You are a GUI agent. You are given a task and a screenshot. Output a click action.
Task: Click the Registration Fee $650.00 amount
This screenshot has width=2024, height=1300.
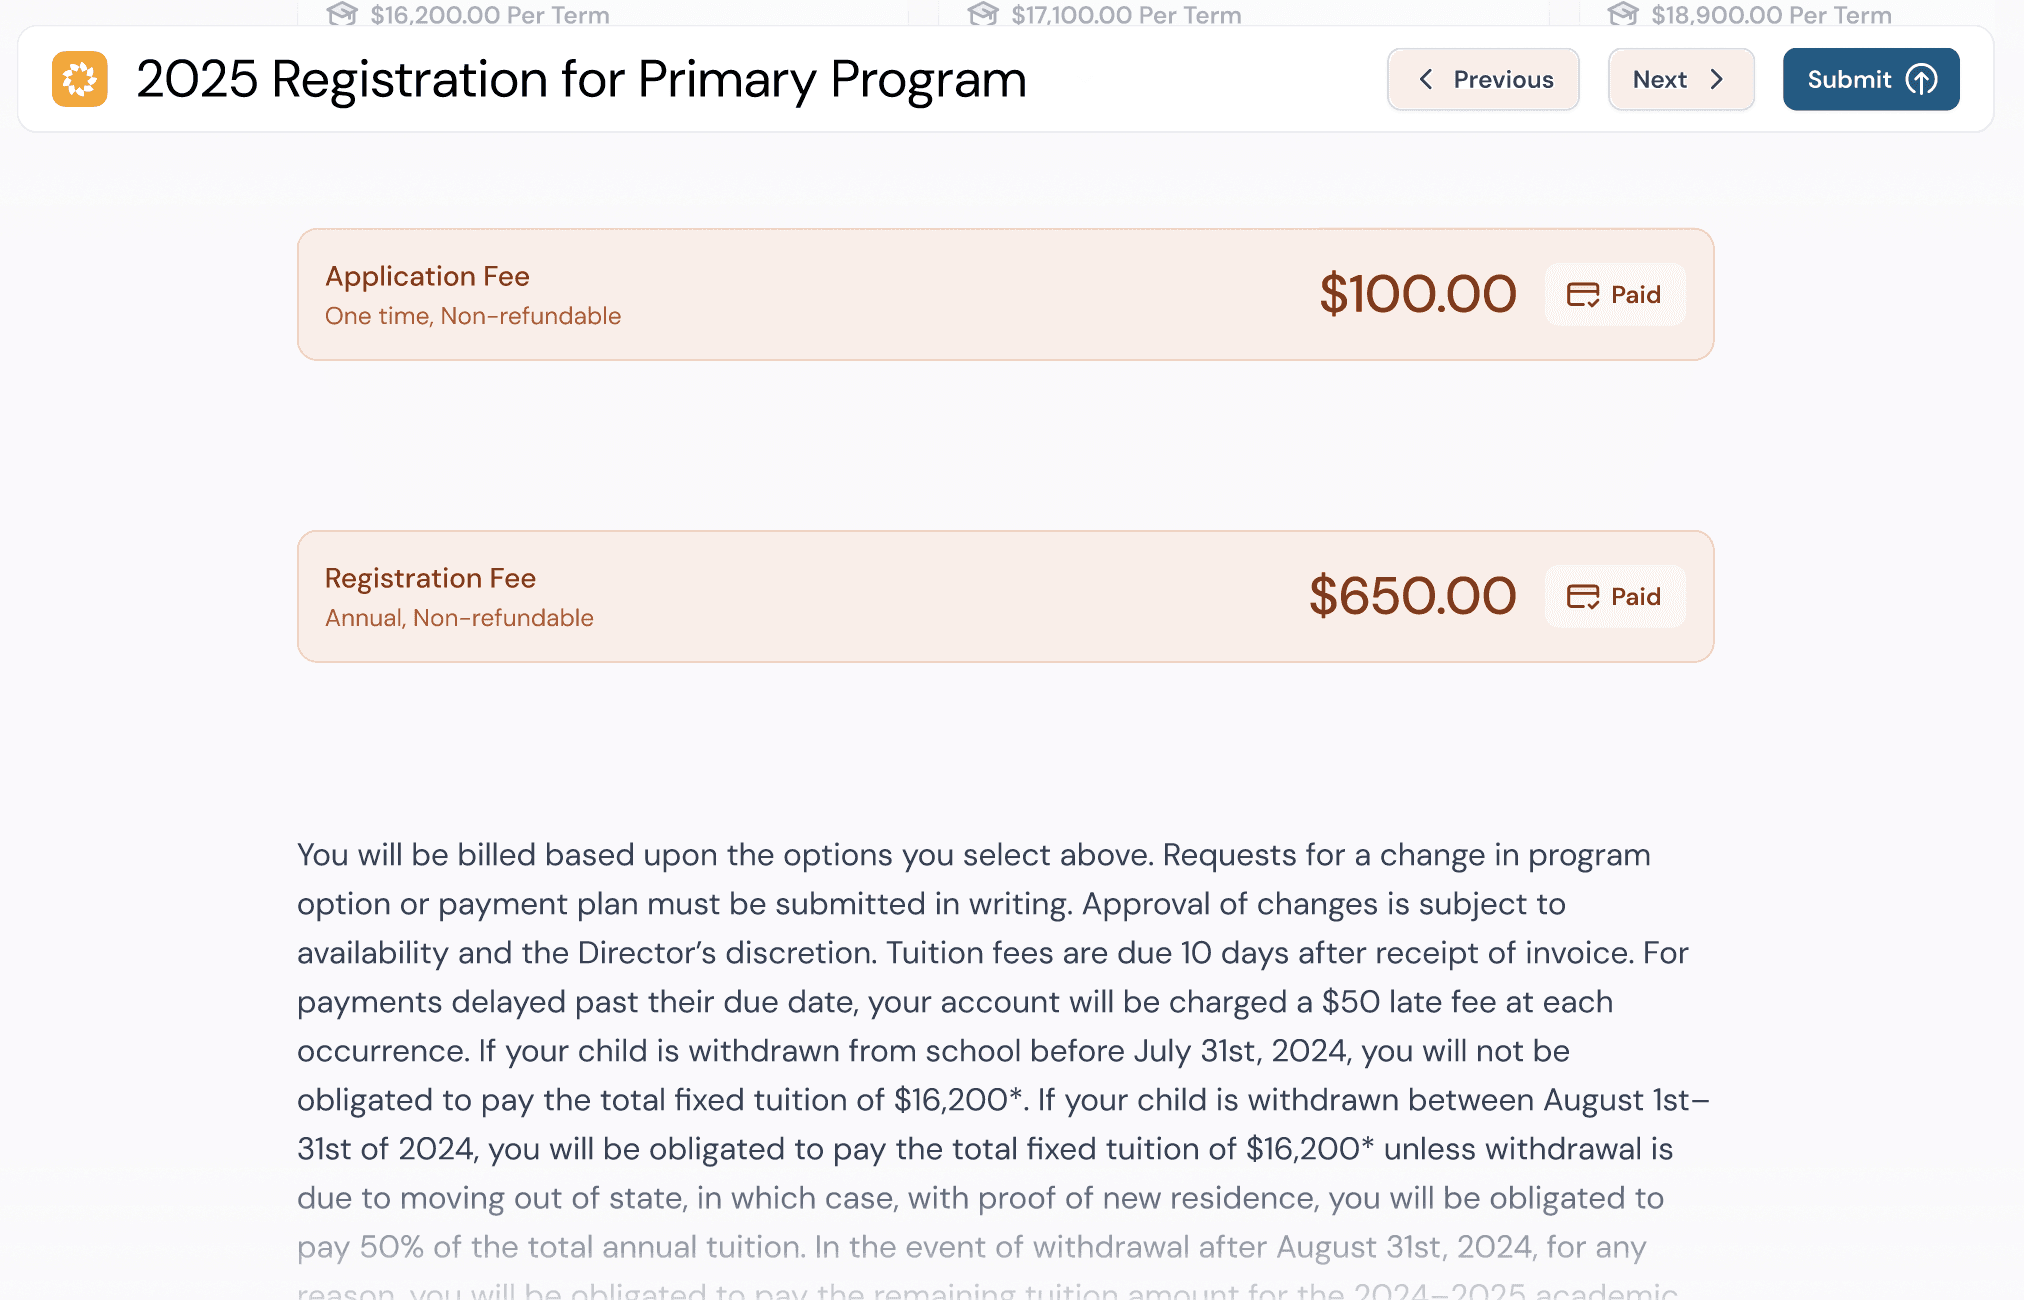pyautogui.click(x=1413, y=597)
